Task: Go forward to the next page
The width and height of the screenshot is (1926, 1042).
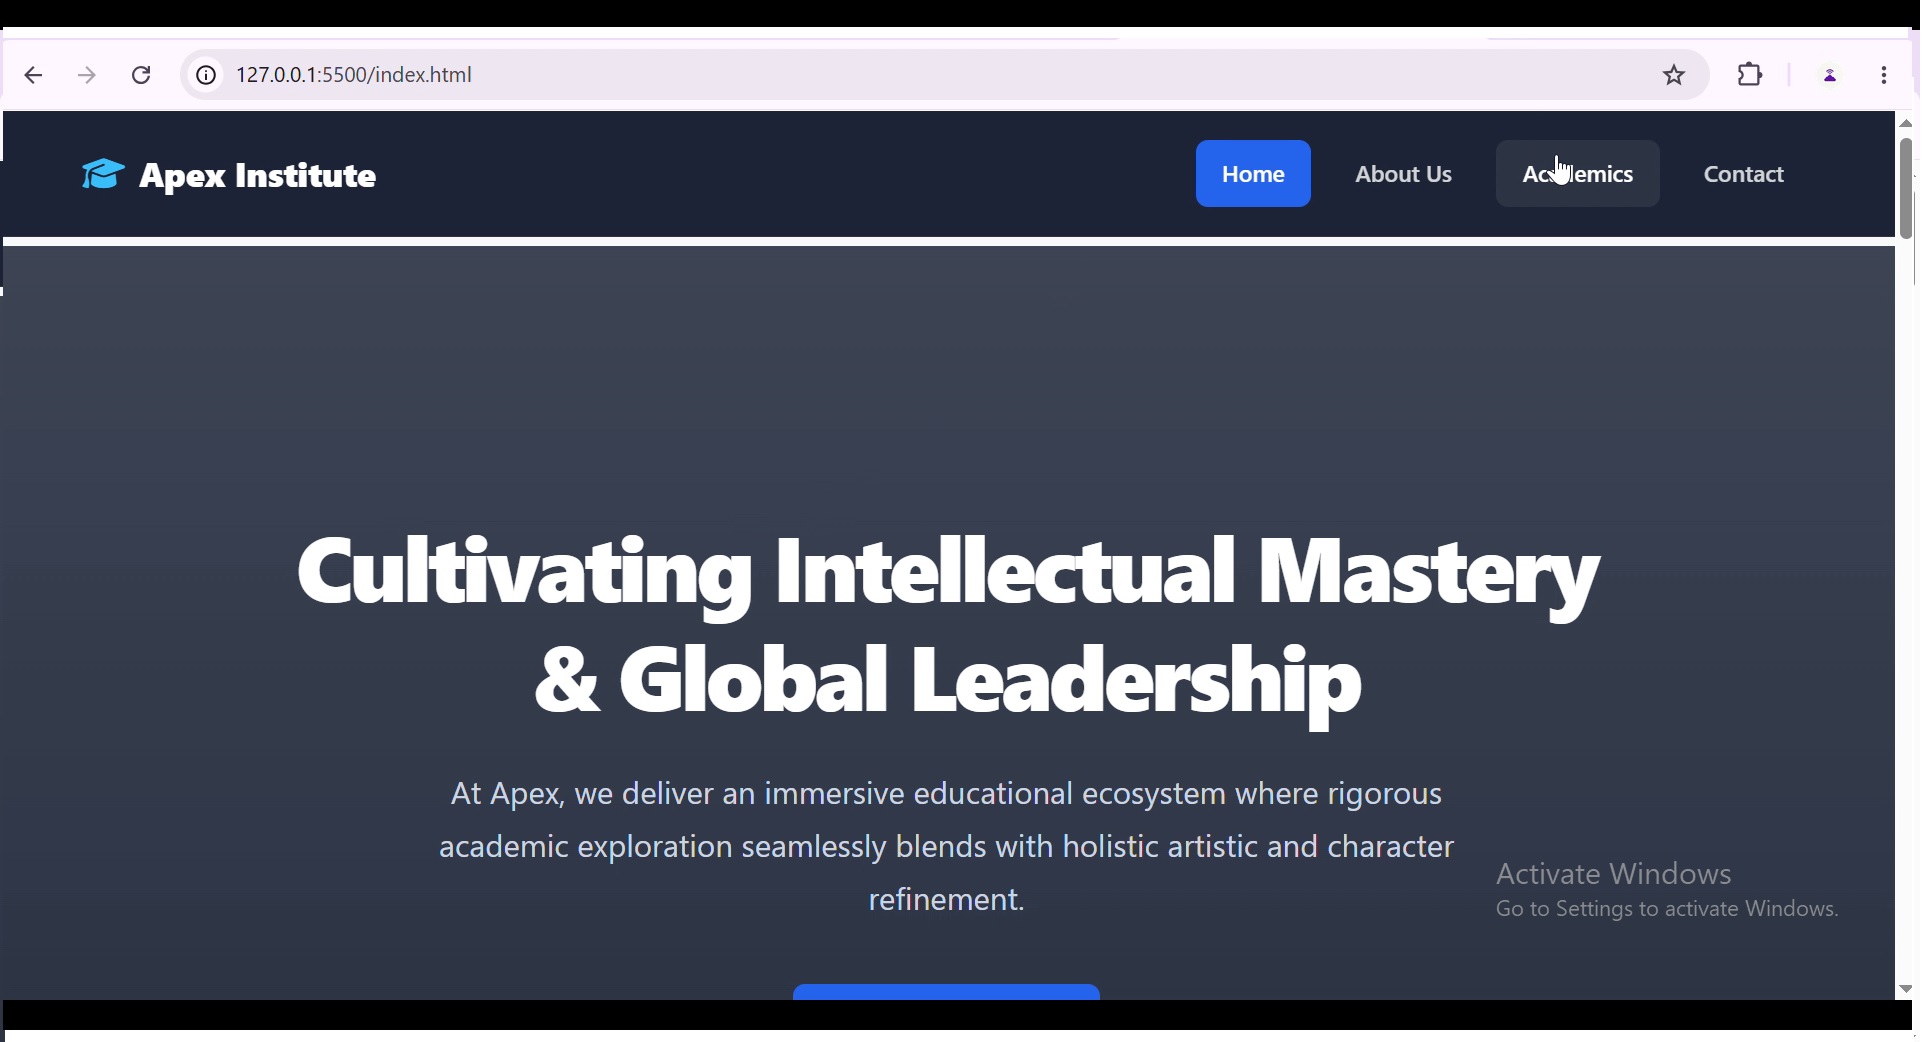Action: 88,76
